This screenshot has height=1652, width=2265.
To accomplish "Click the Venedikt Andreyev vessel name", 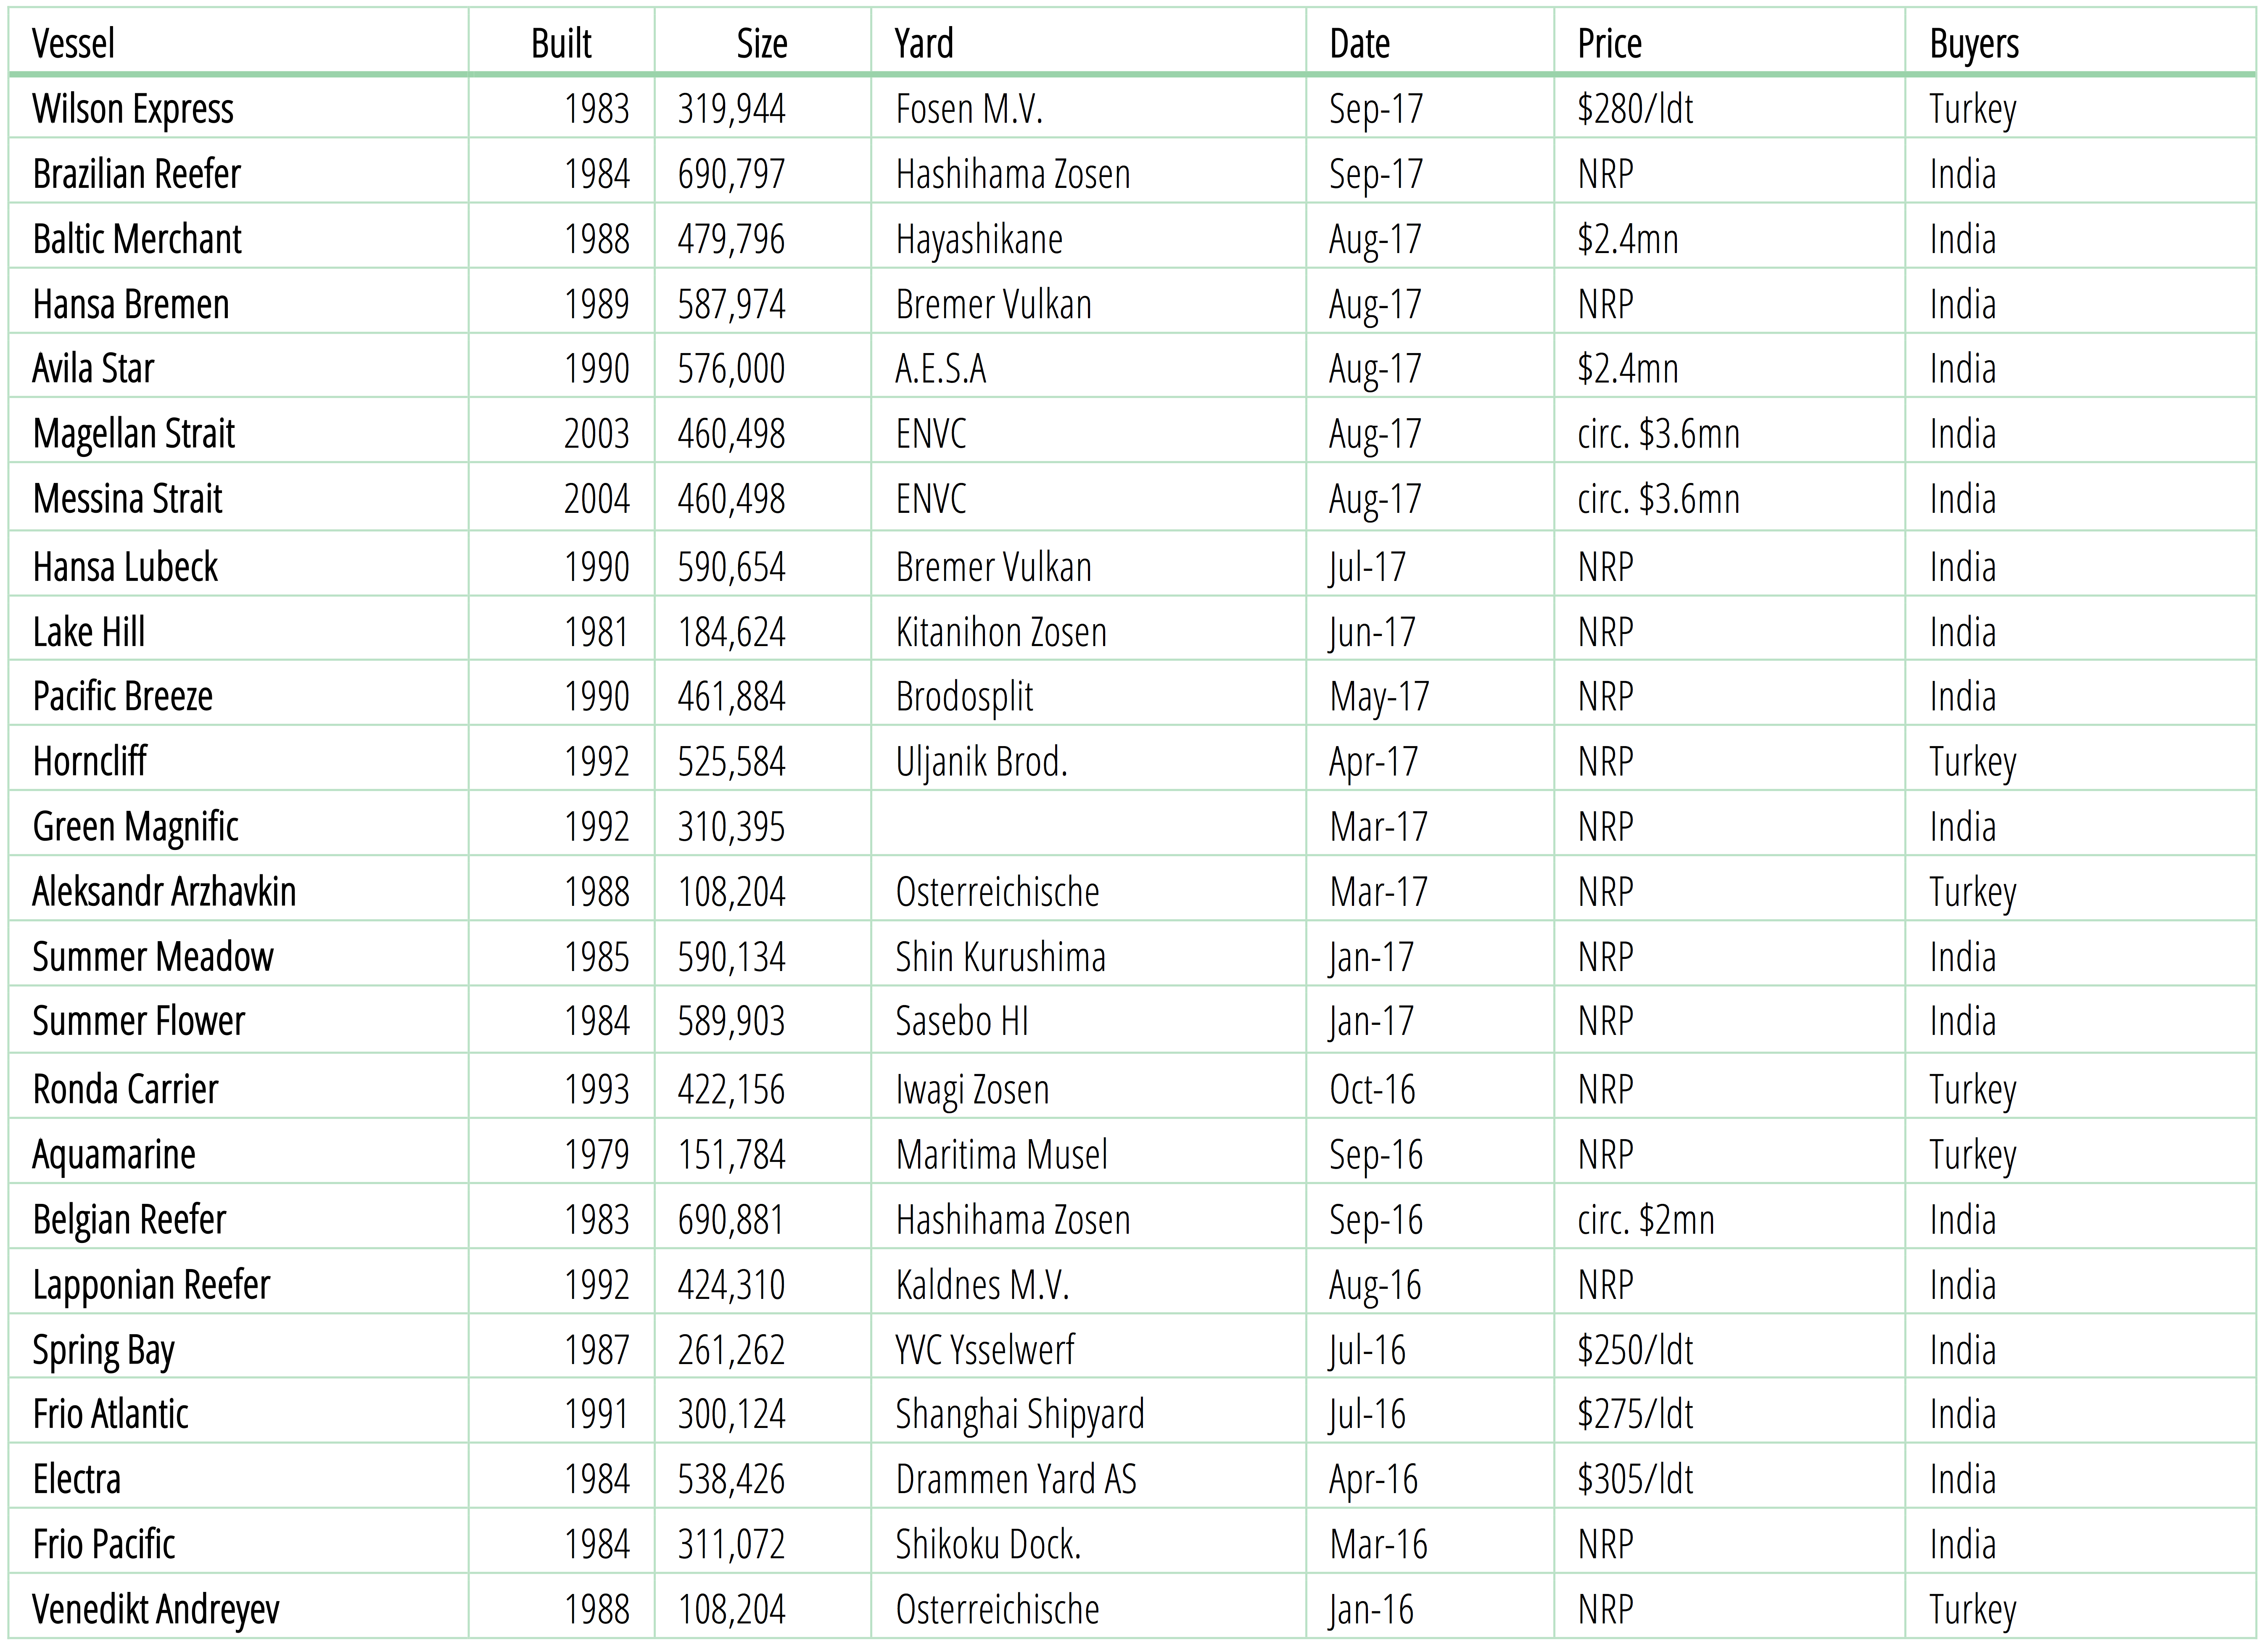I will tap(156, 1610).
